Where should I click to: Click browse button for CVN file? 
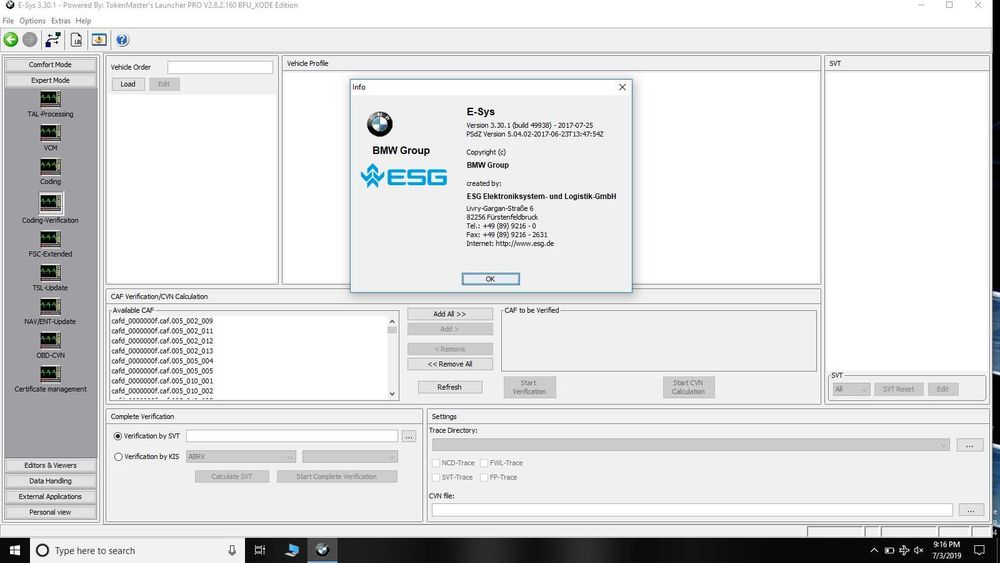[971, 510]
